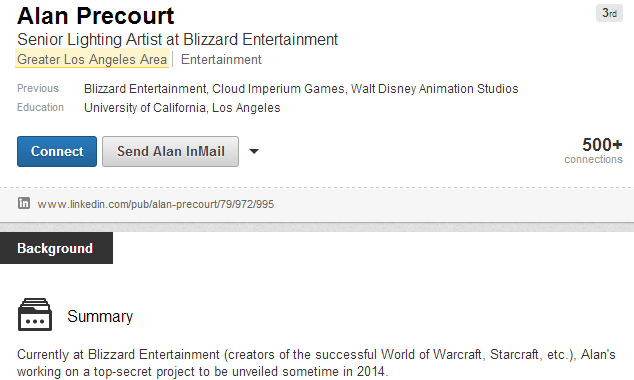Click the Entertainment industry link
Image resolution: width=634 pixels, height=380 pixels.
(221, 60)
